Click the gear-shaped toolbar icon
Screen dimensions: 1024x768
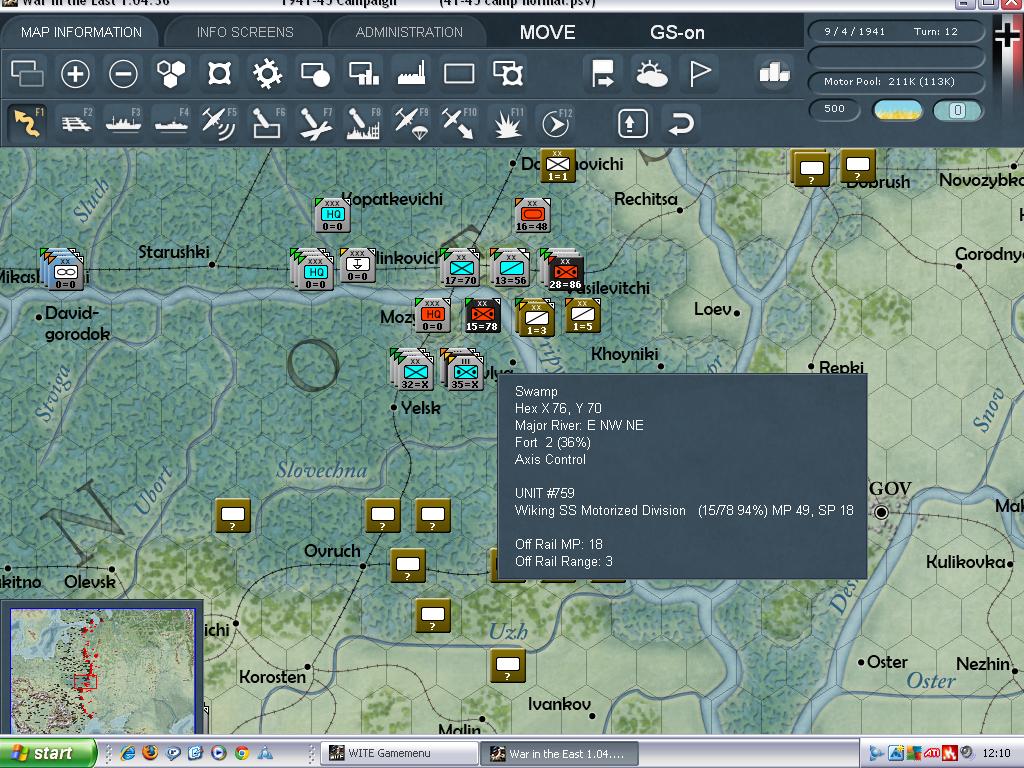tap(267, 73)
